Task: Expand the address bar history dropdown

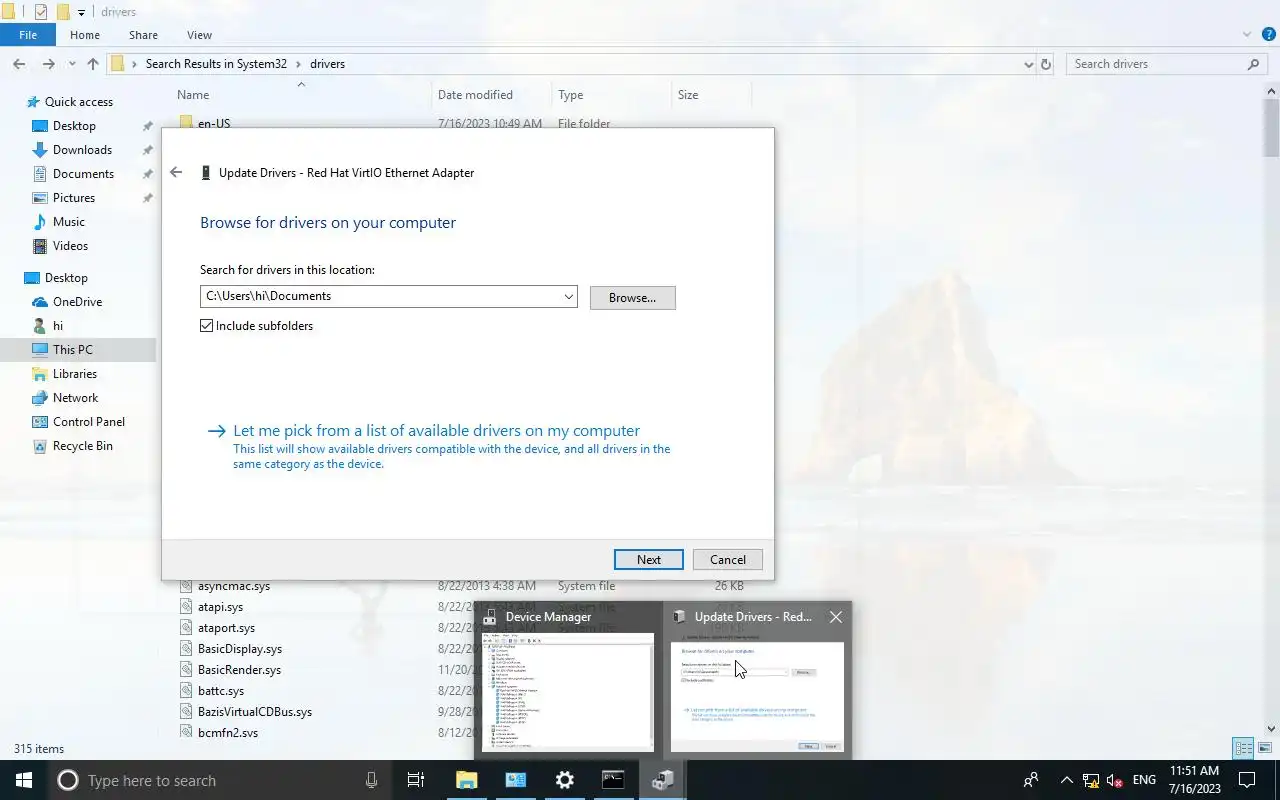Action: click(x=1029, y=64)
